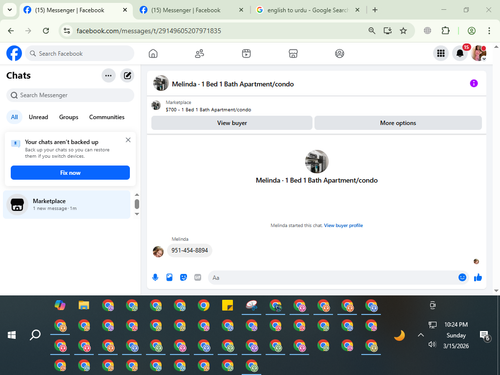Click the 951-454-8894 message bubble

pyautogui.click(x=190, y=250)
